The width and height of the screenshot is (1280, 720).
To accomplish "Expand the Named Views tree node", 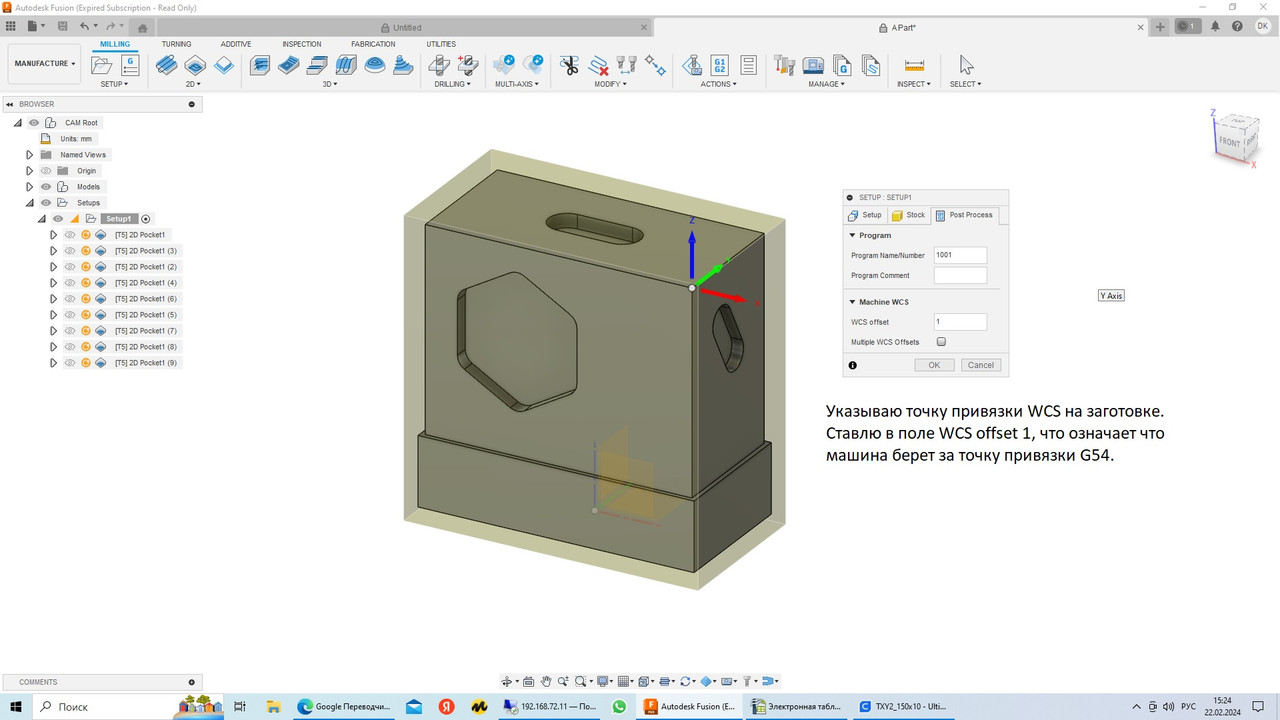I will [30, 155].
